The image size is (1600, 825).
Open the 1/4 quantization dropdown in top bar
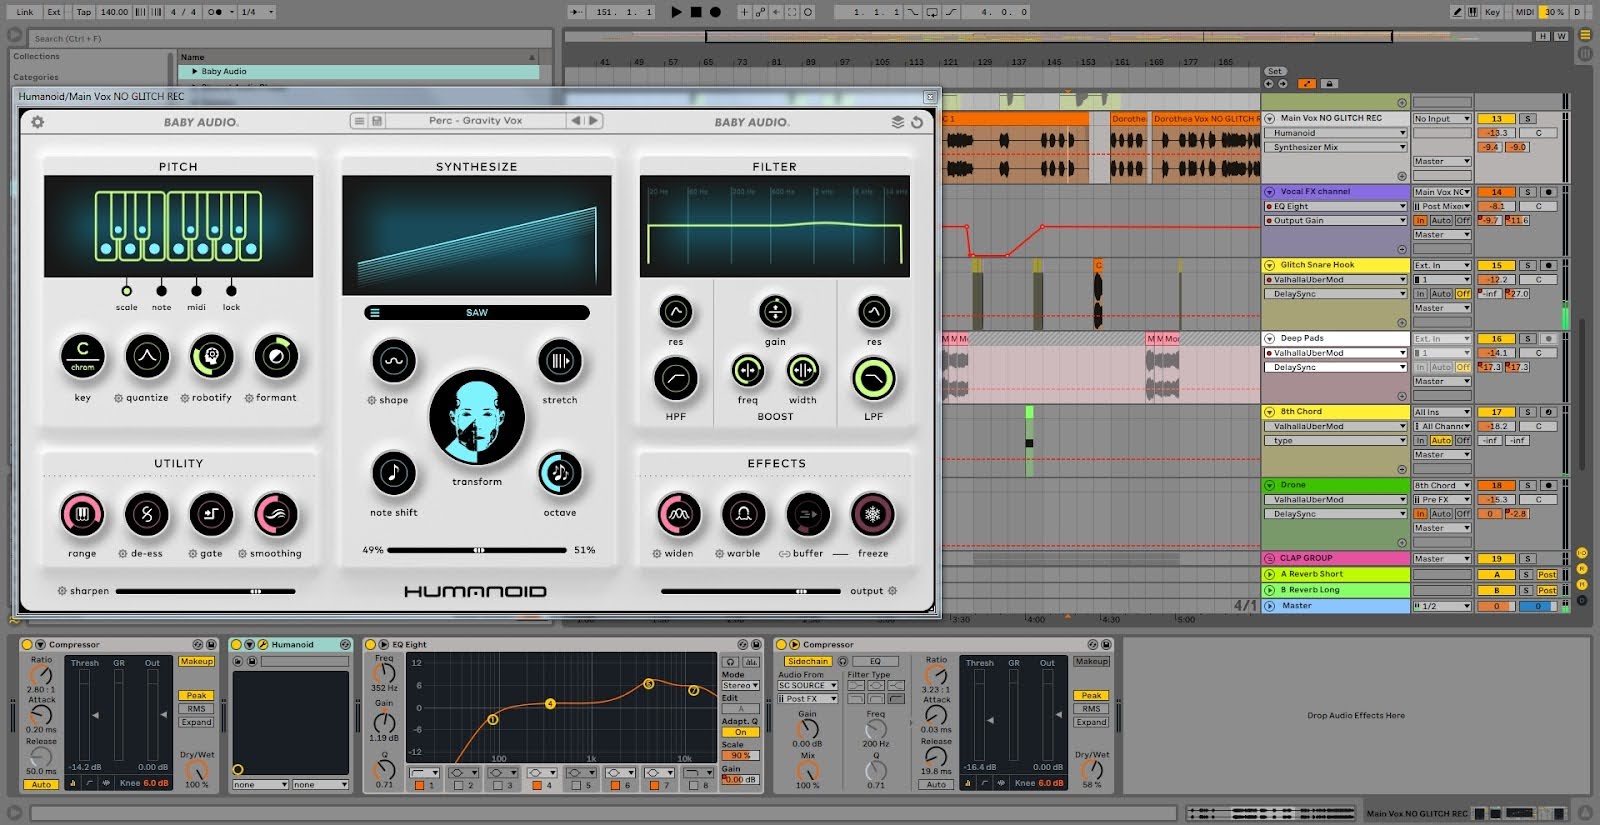(257, 12)
